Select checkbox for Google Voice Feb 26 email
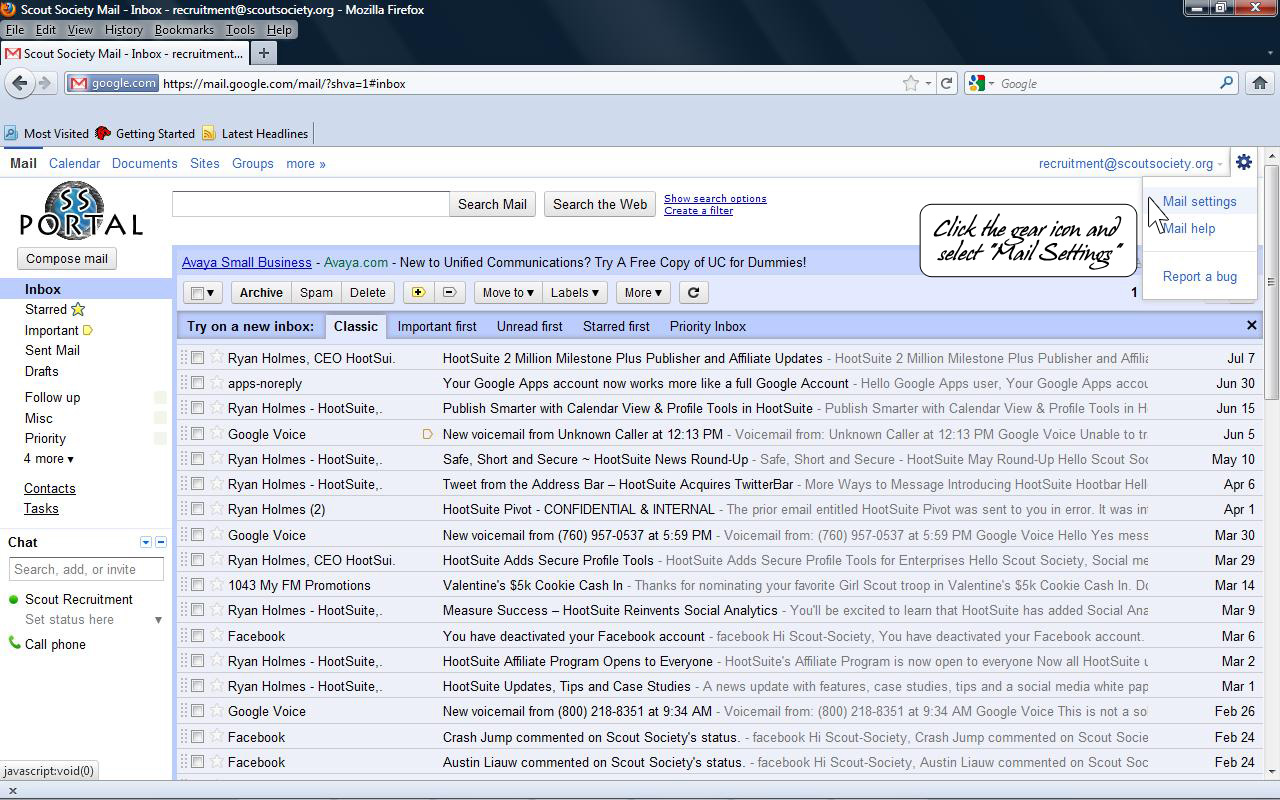This screenshot has height=800, width=1280. (198, 711)
